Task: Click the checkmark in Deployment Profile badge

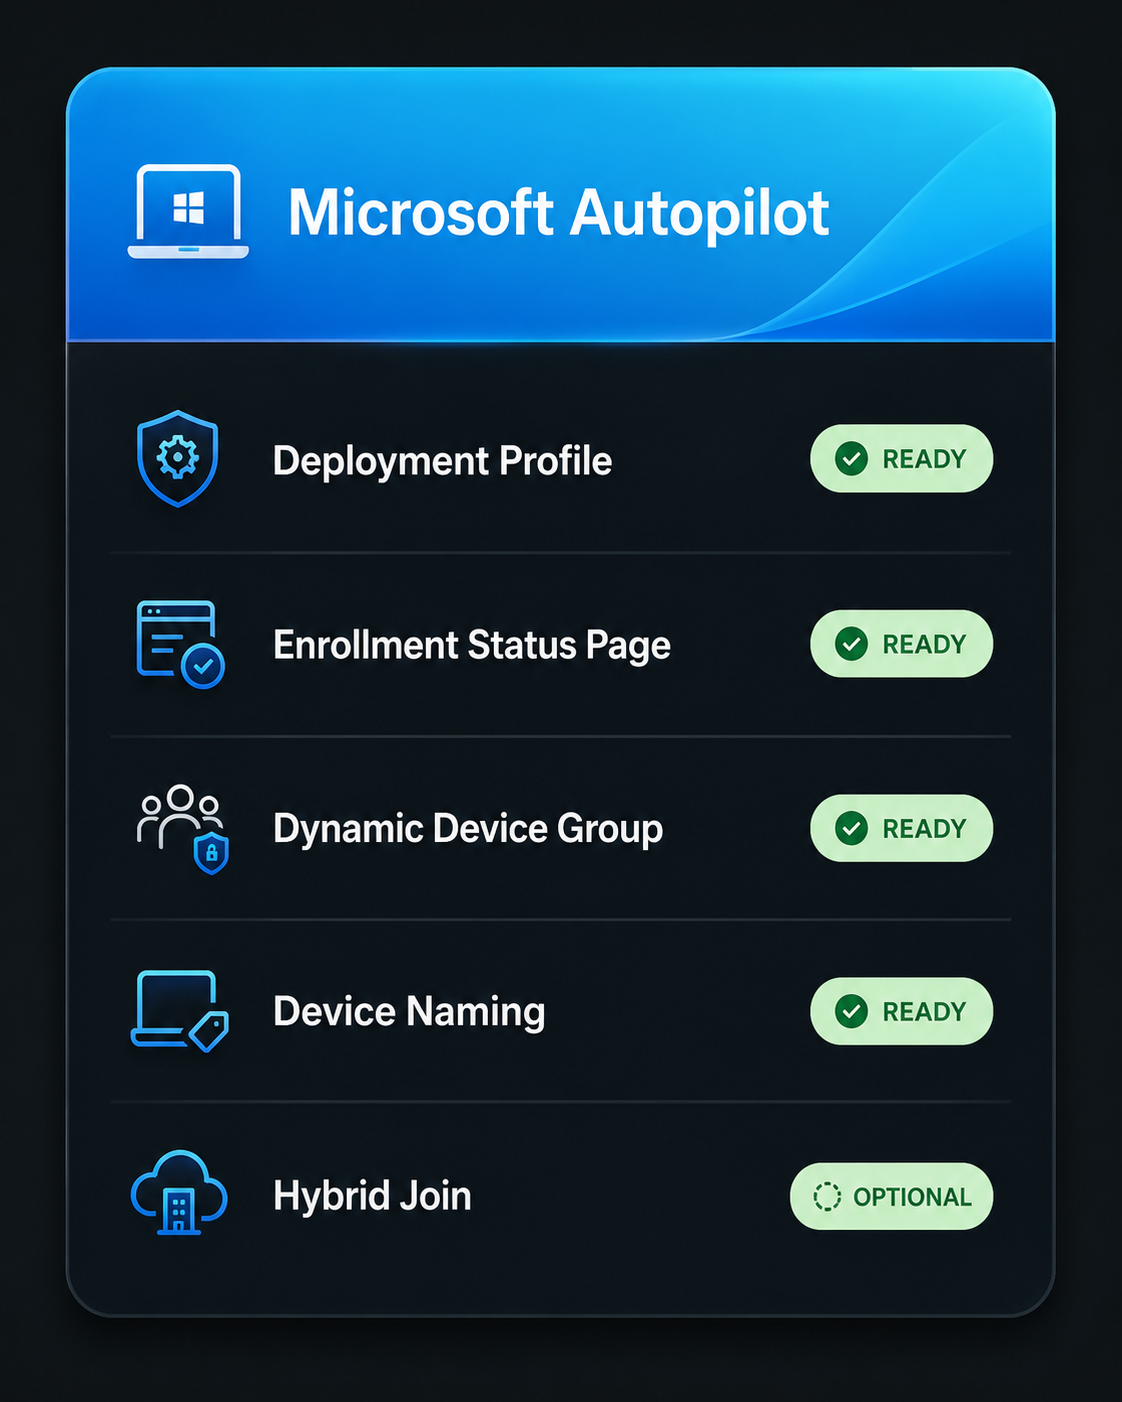Action: click(x=851, y=459)
